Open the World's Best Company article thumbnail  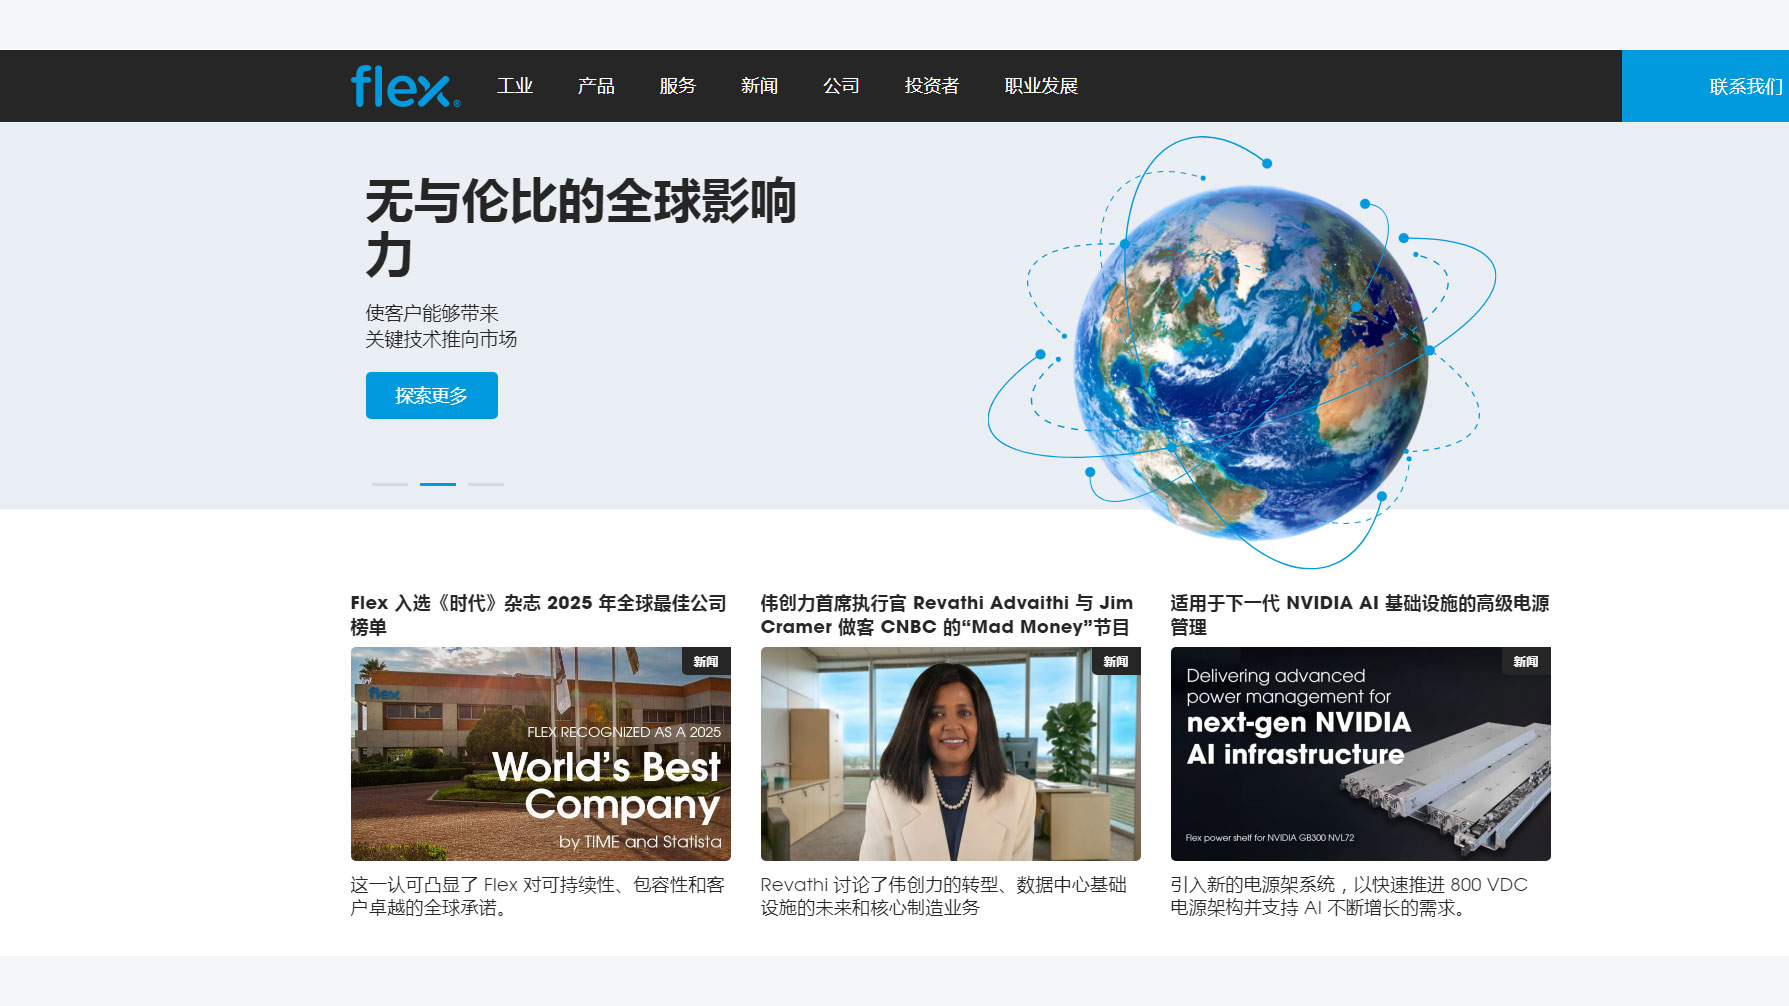(540, 754)
